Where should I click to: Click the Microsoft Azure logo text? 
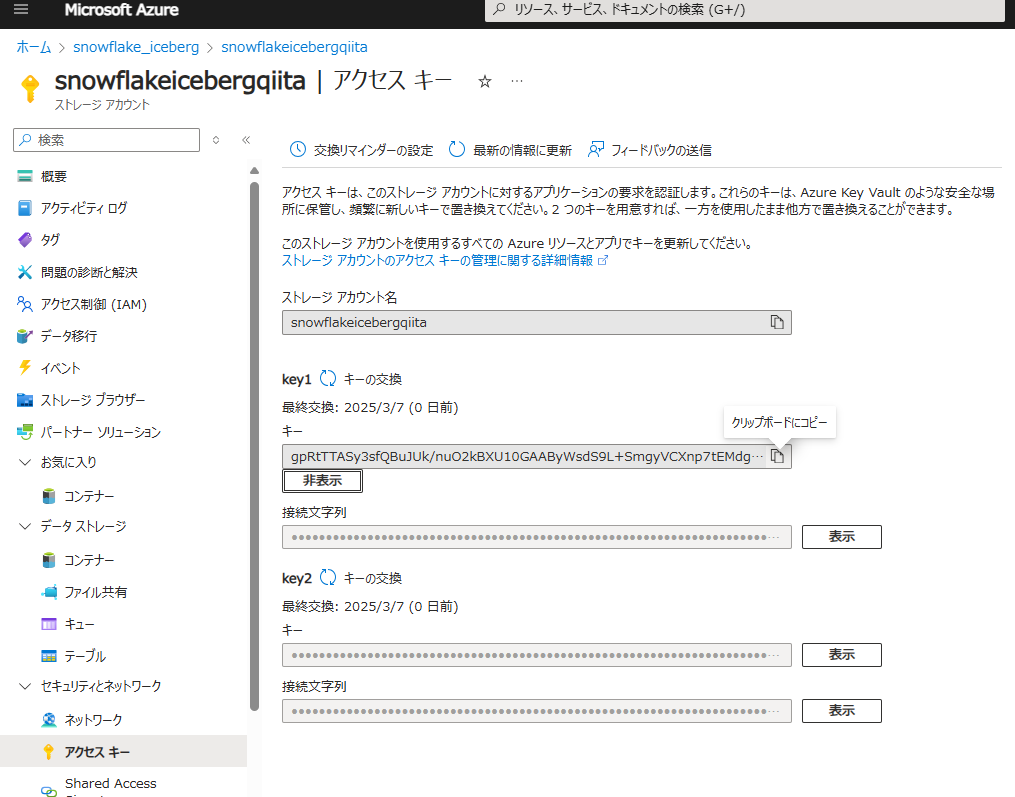[x=122, y=10]
